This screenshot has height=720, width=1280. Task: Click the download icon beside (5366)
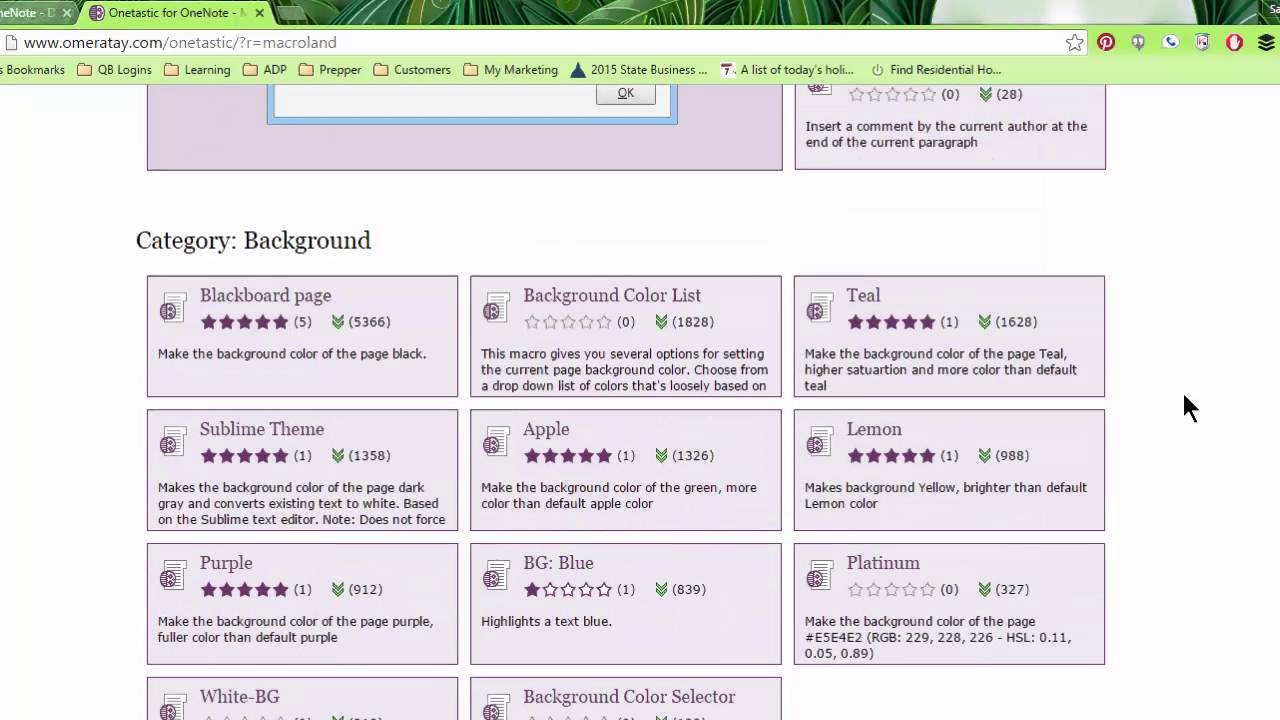click(338, 322)
